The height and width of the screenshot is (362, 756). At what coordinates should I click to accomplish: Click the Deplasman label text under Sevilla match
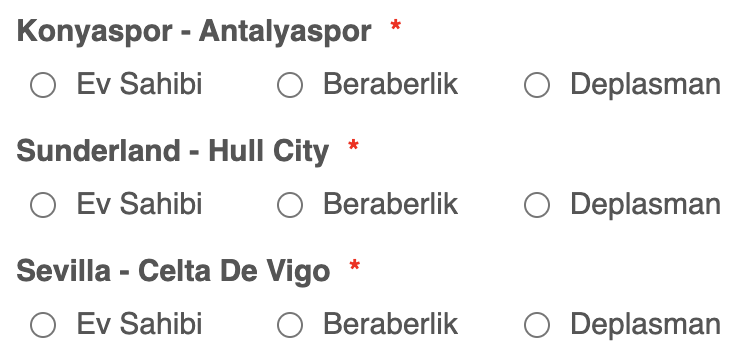pyautogui.click(x=646, y=324)
